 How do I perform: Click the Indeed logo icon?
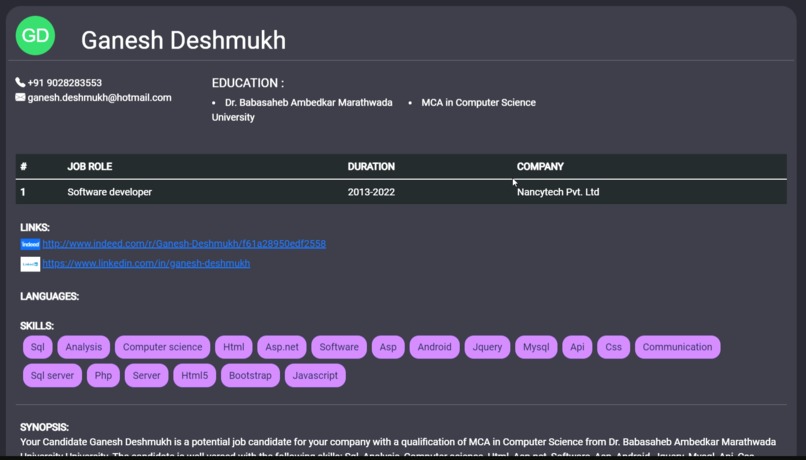coord(30,244)
